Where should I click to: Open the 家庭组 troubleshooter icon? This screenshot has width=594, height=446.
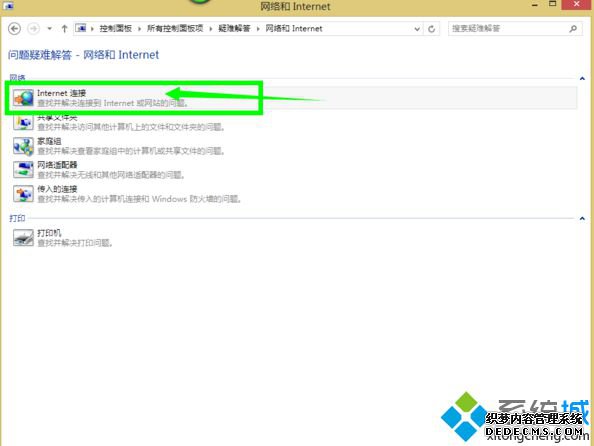click(x=23, y=146)
